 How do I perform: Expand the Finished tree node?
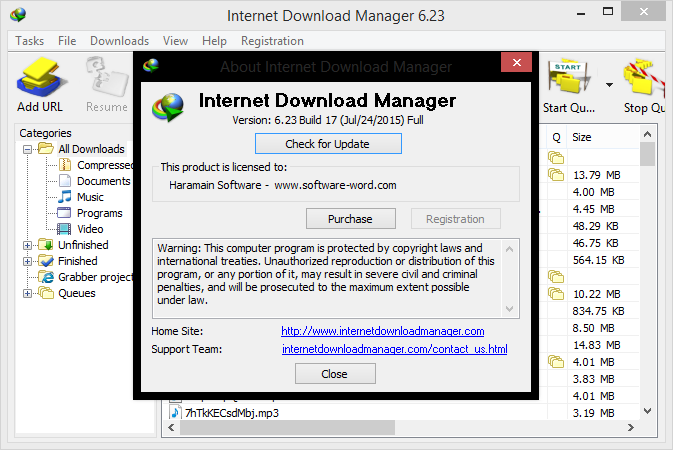point(27,261)
